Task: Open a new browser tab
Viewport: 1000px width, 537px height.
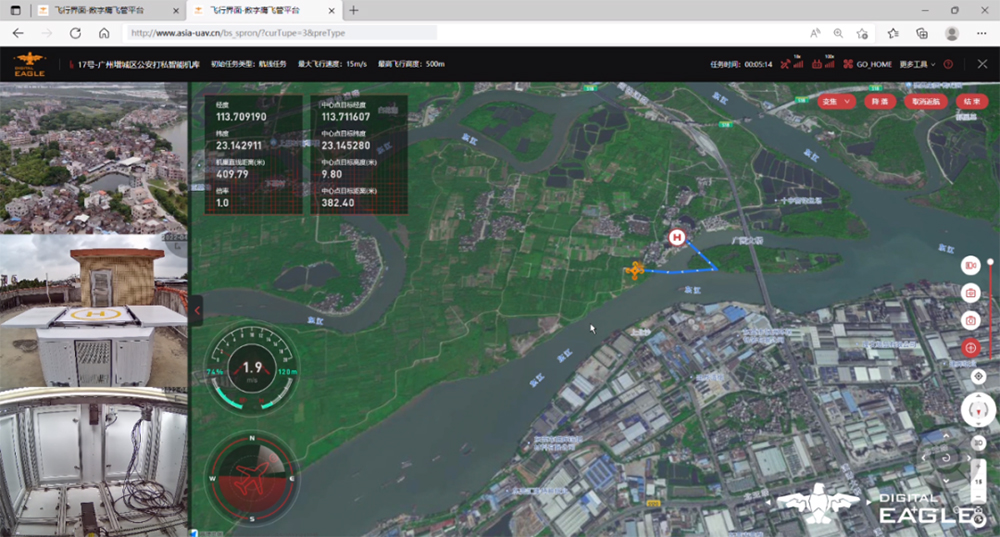Action: pos(353,10)
